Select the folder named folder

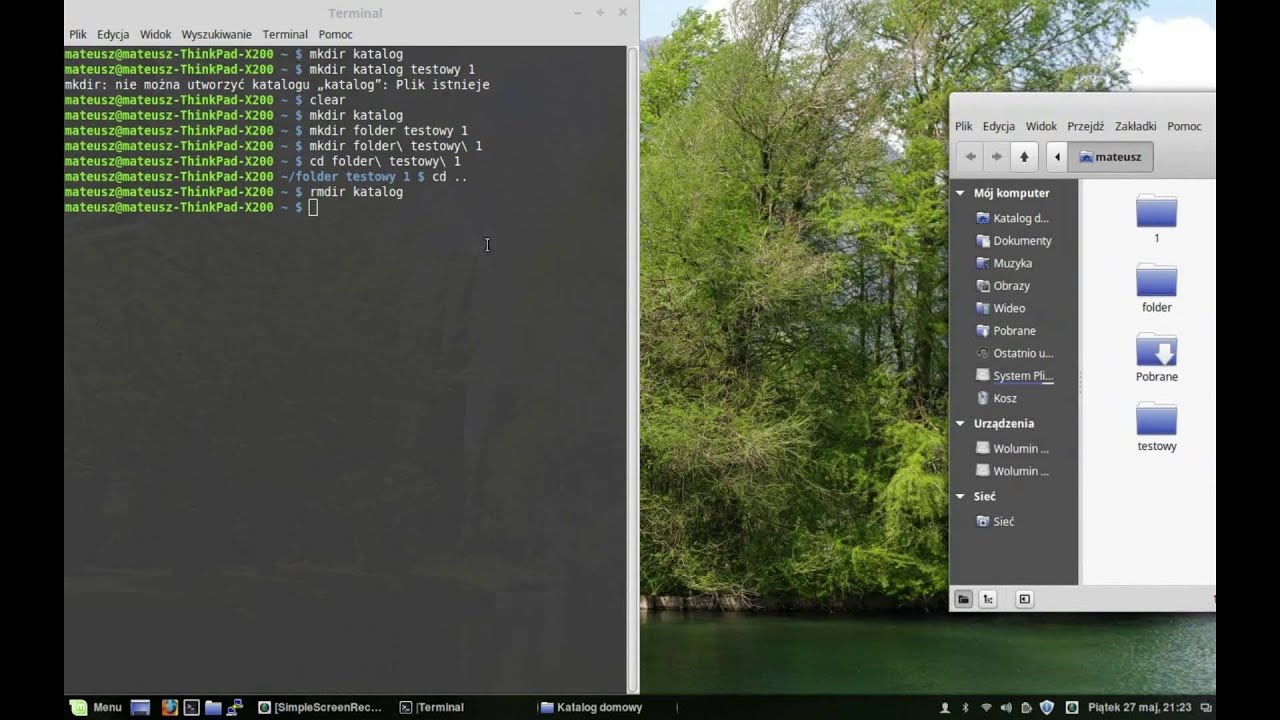(1157, 288)
